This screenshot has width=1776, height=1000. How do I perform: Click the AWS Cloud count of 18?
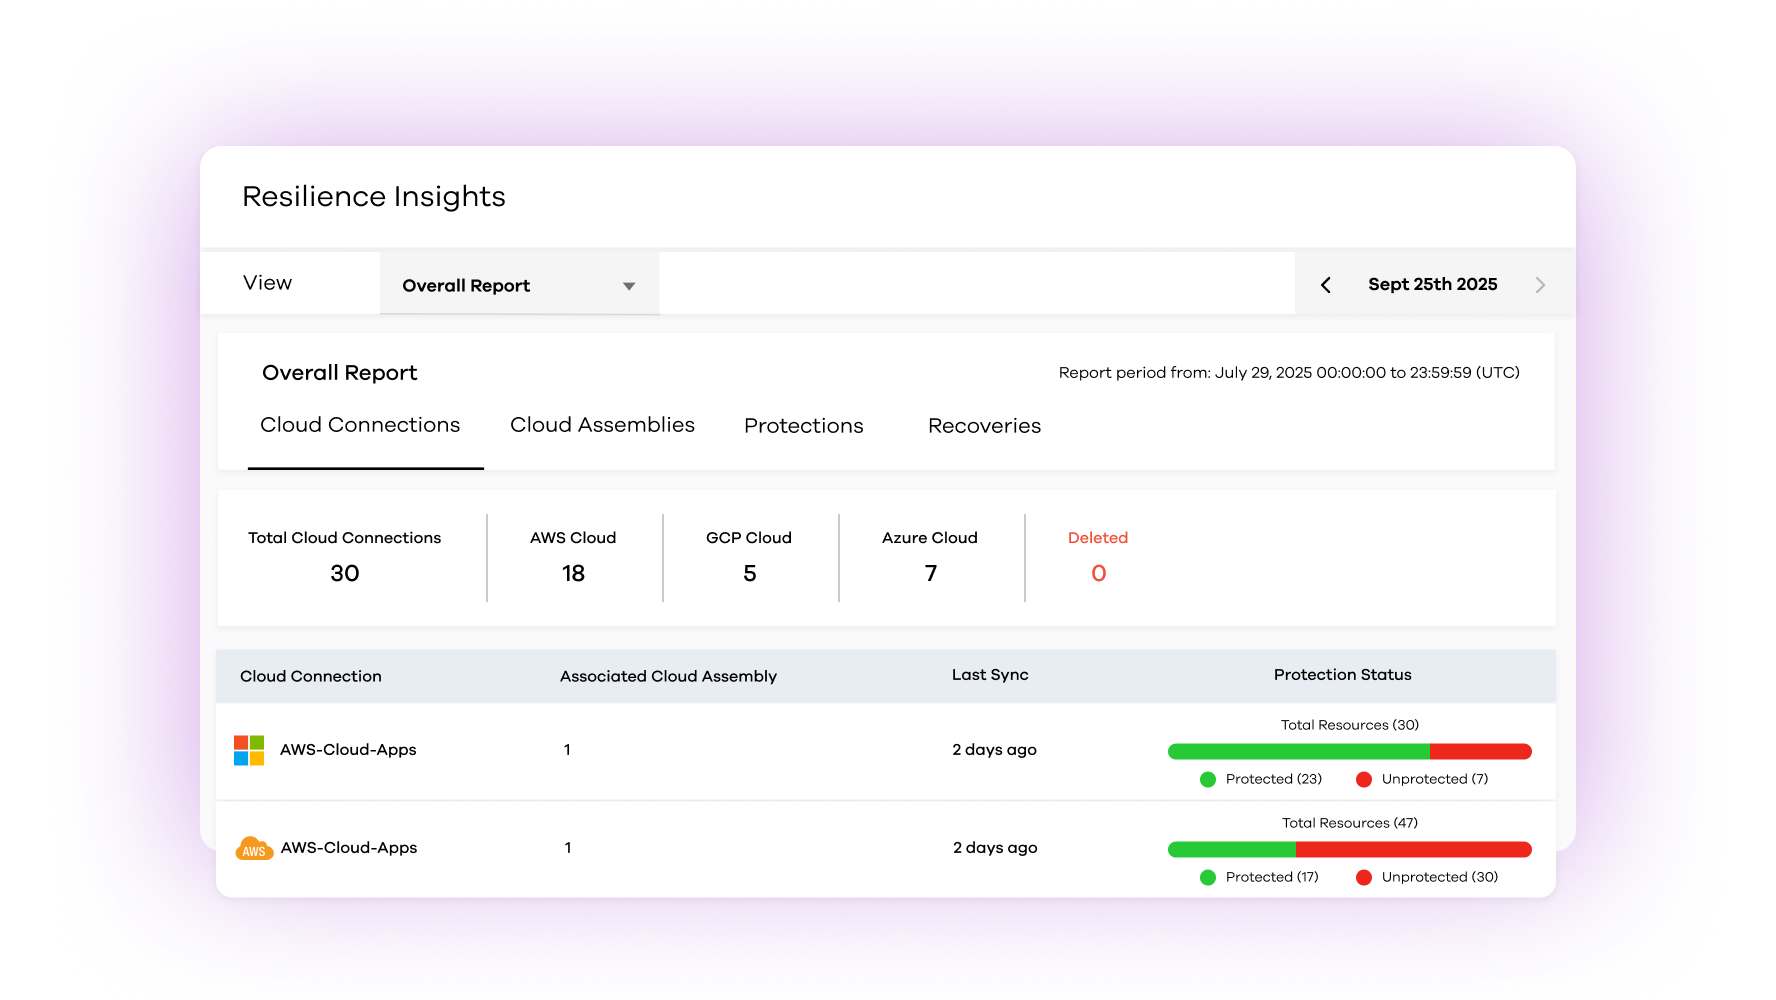573,574
